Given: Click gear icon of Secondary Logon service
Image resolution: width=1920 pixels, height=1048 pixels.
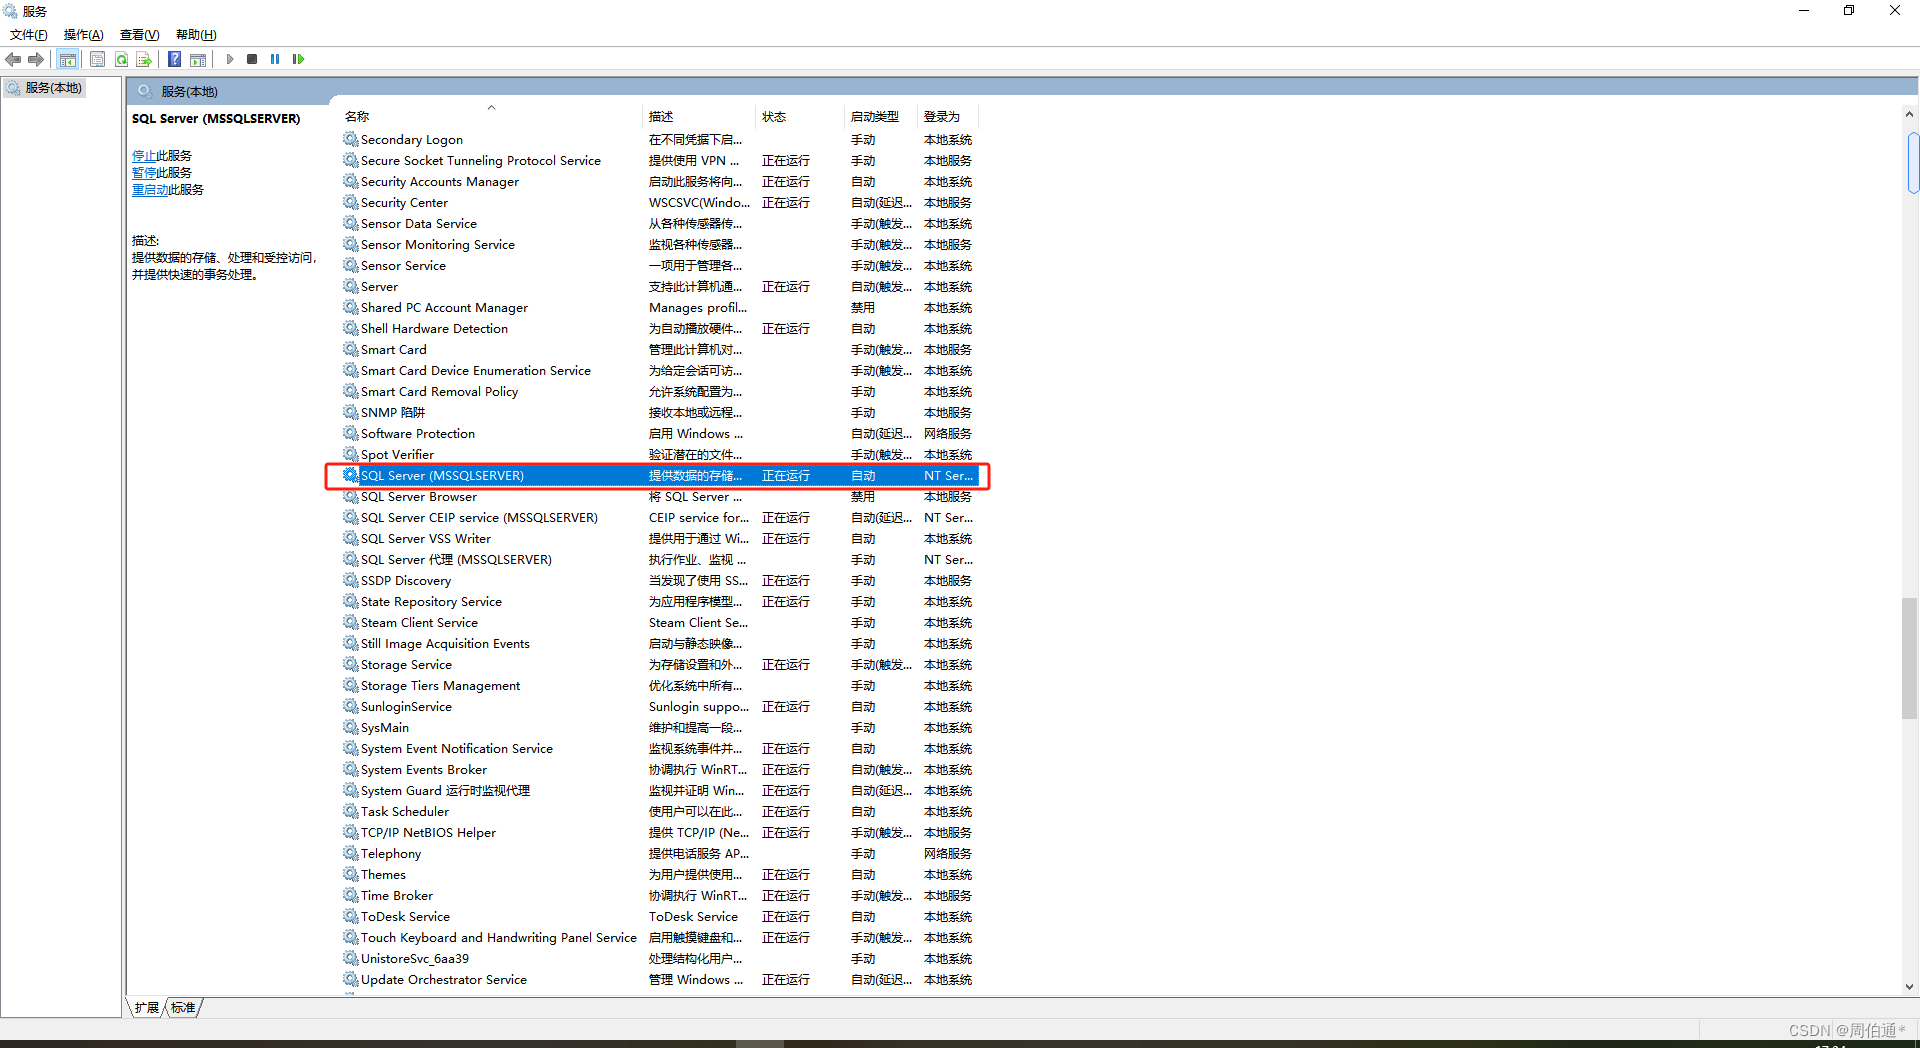Looking at the screenshot, I should click(351, 139).
